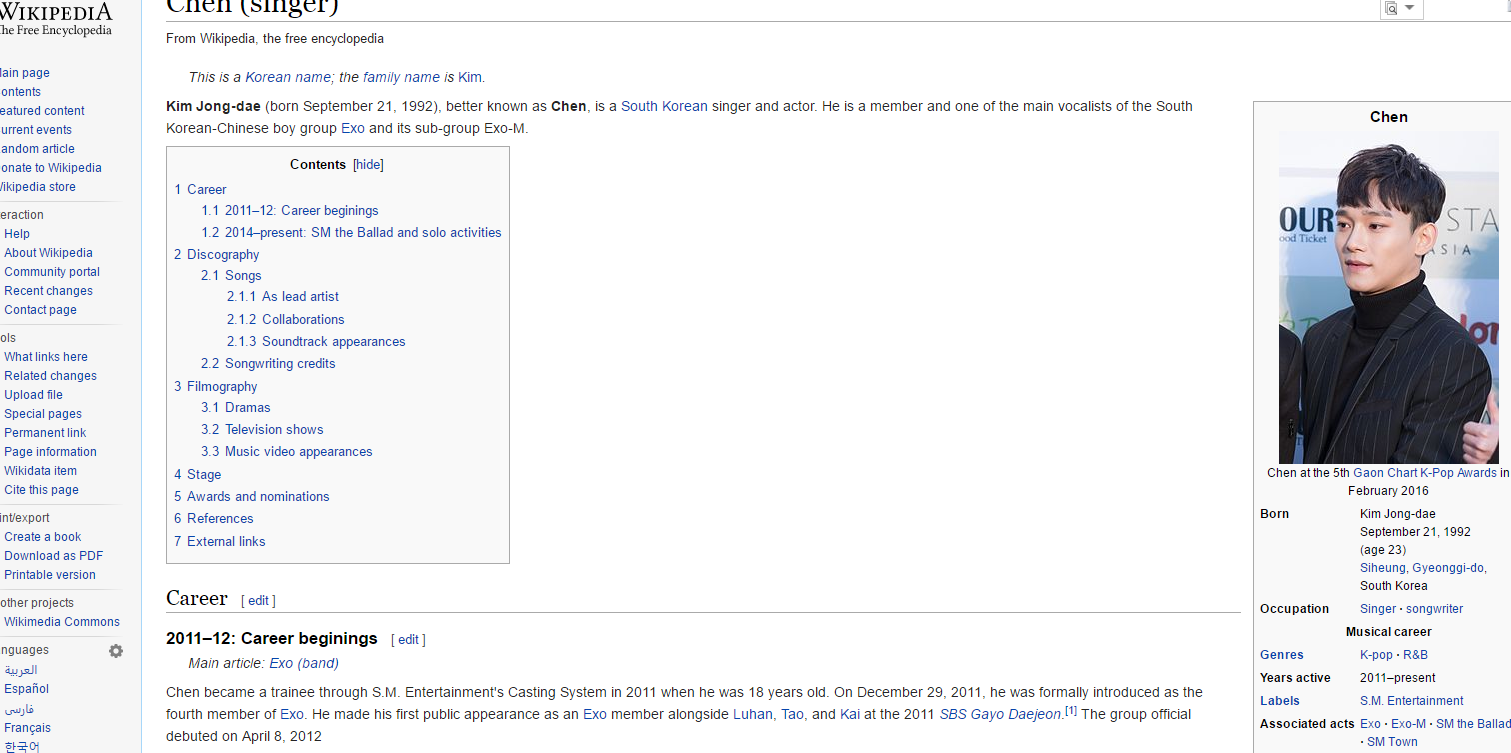
Task: Open the language settings gear
Action: click(x=115, y=650)
